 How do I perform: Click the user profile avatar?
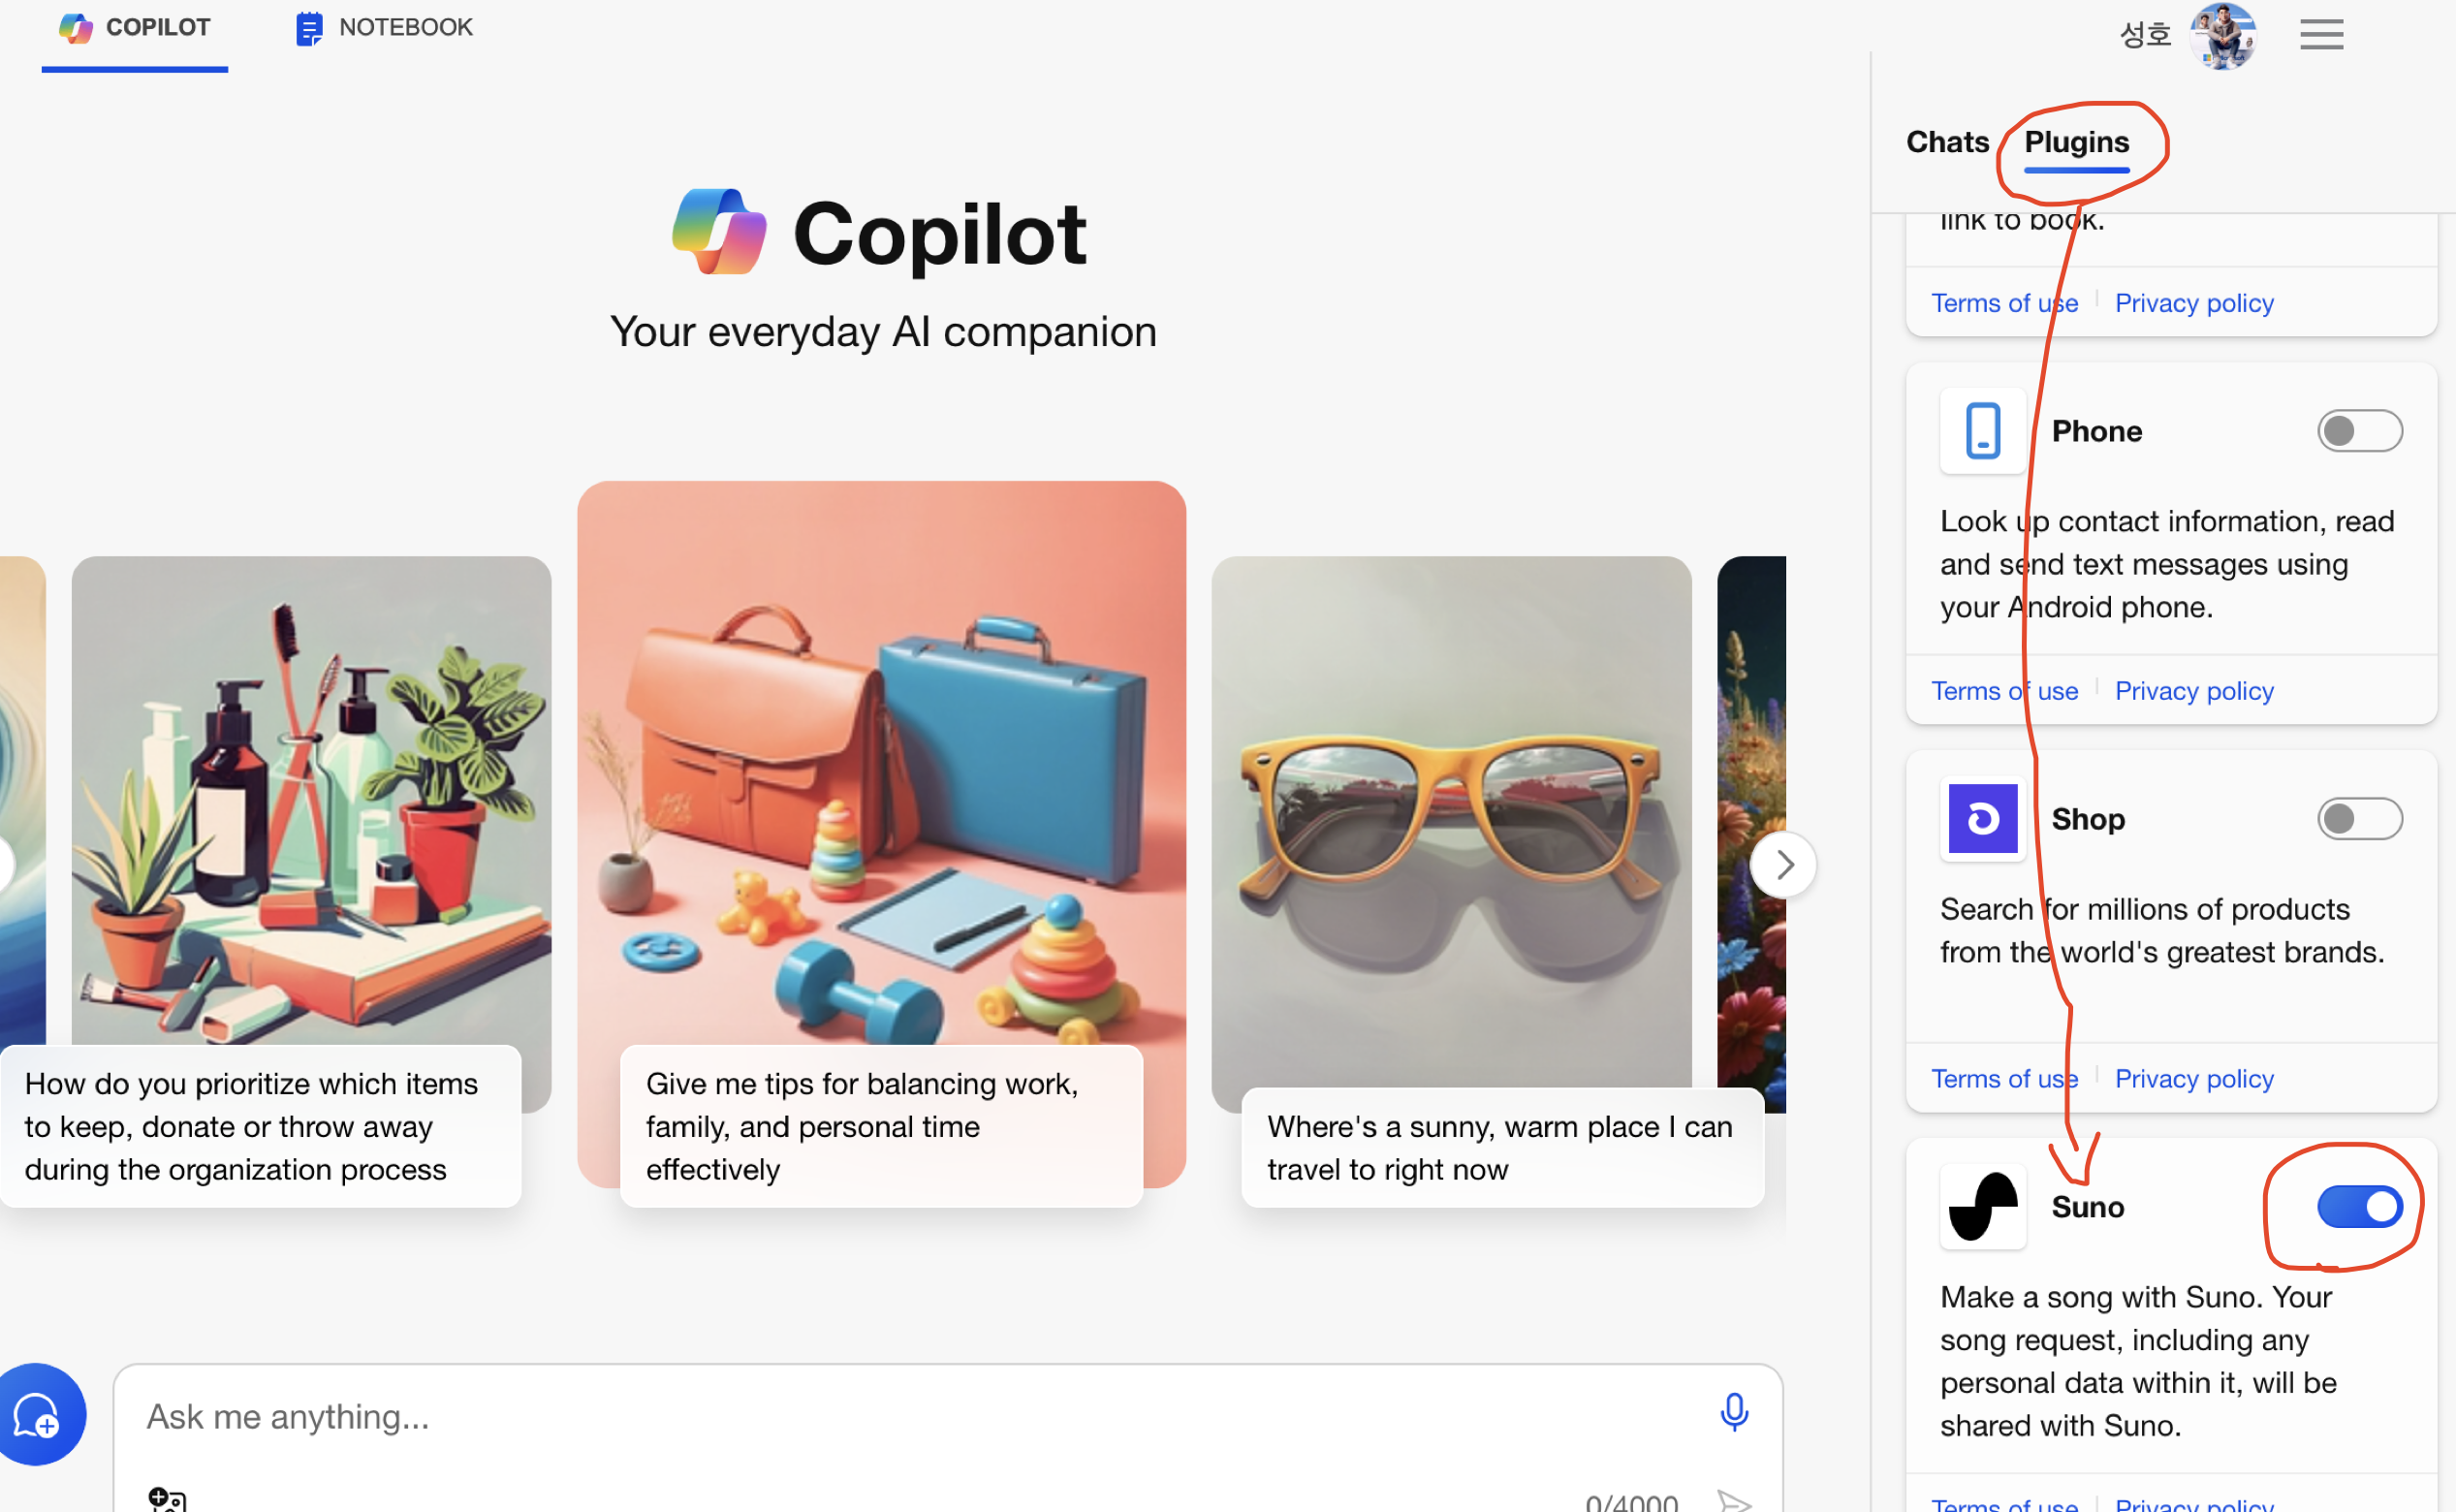[2222, 36]
